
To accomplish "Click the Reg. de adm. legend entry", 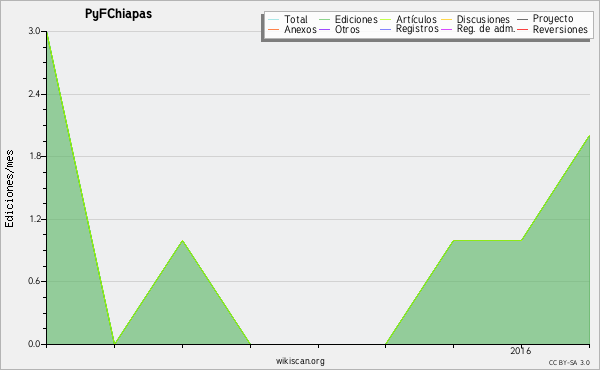I will coord(478,29).
